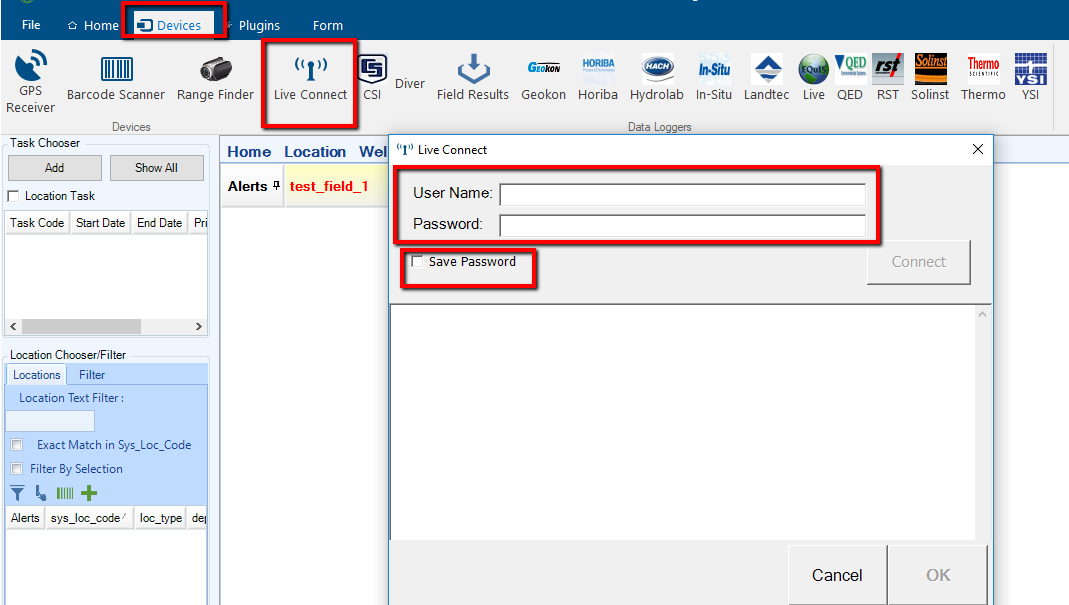
Task: Select the Hydrolab data logger
Action: pos(657,78)
